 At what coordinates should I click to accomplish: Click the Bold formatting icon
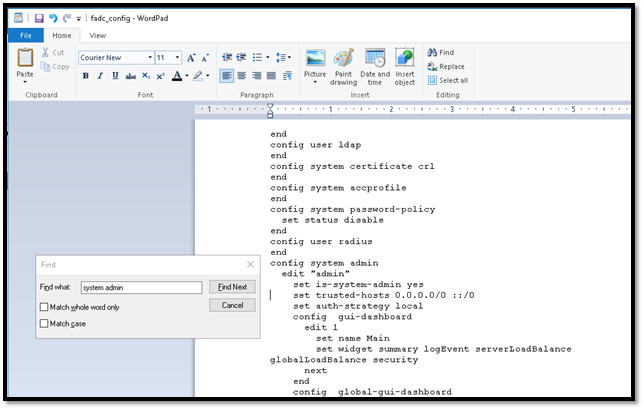[x=86, y=76]
